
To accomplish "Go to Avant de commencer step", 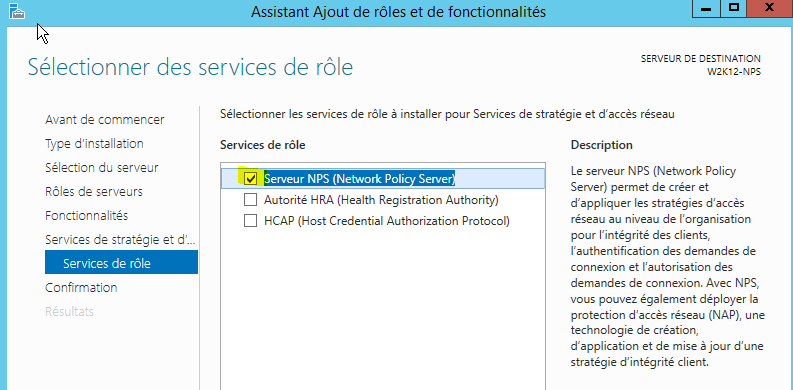I will point(105,120).
